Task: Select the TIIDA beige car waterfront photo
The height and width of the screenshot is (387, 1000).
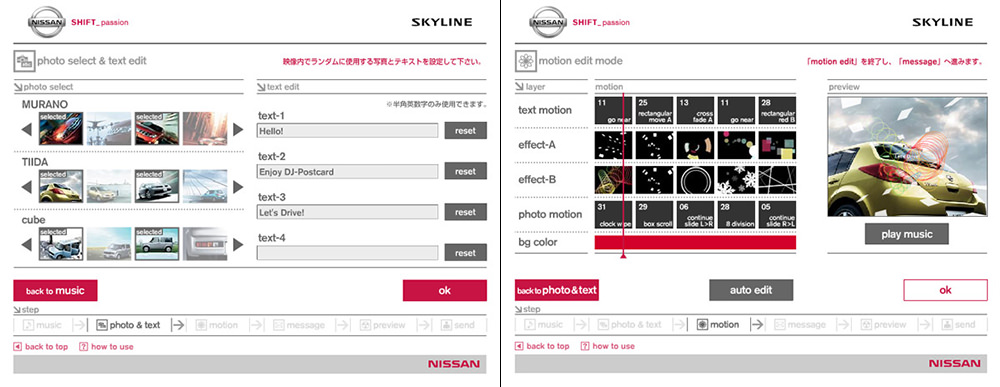Action: pyautogui.click(x=109, y=187)
